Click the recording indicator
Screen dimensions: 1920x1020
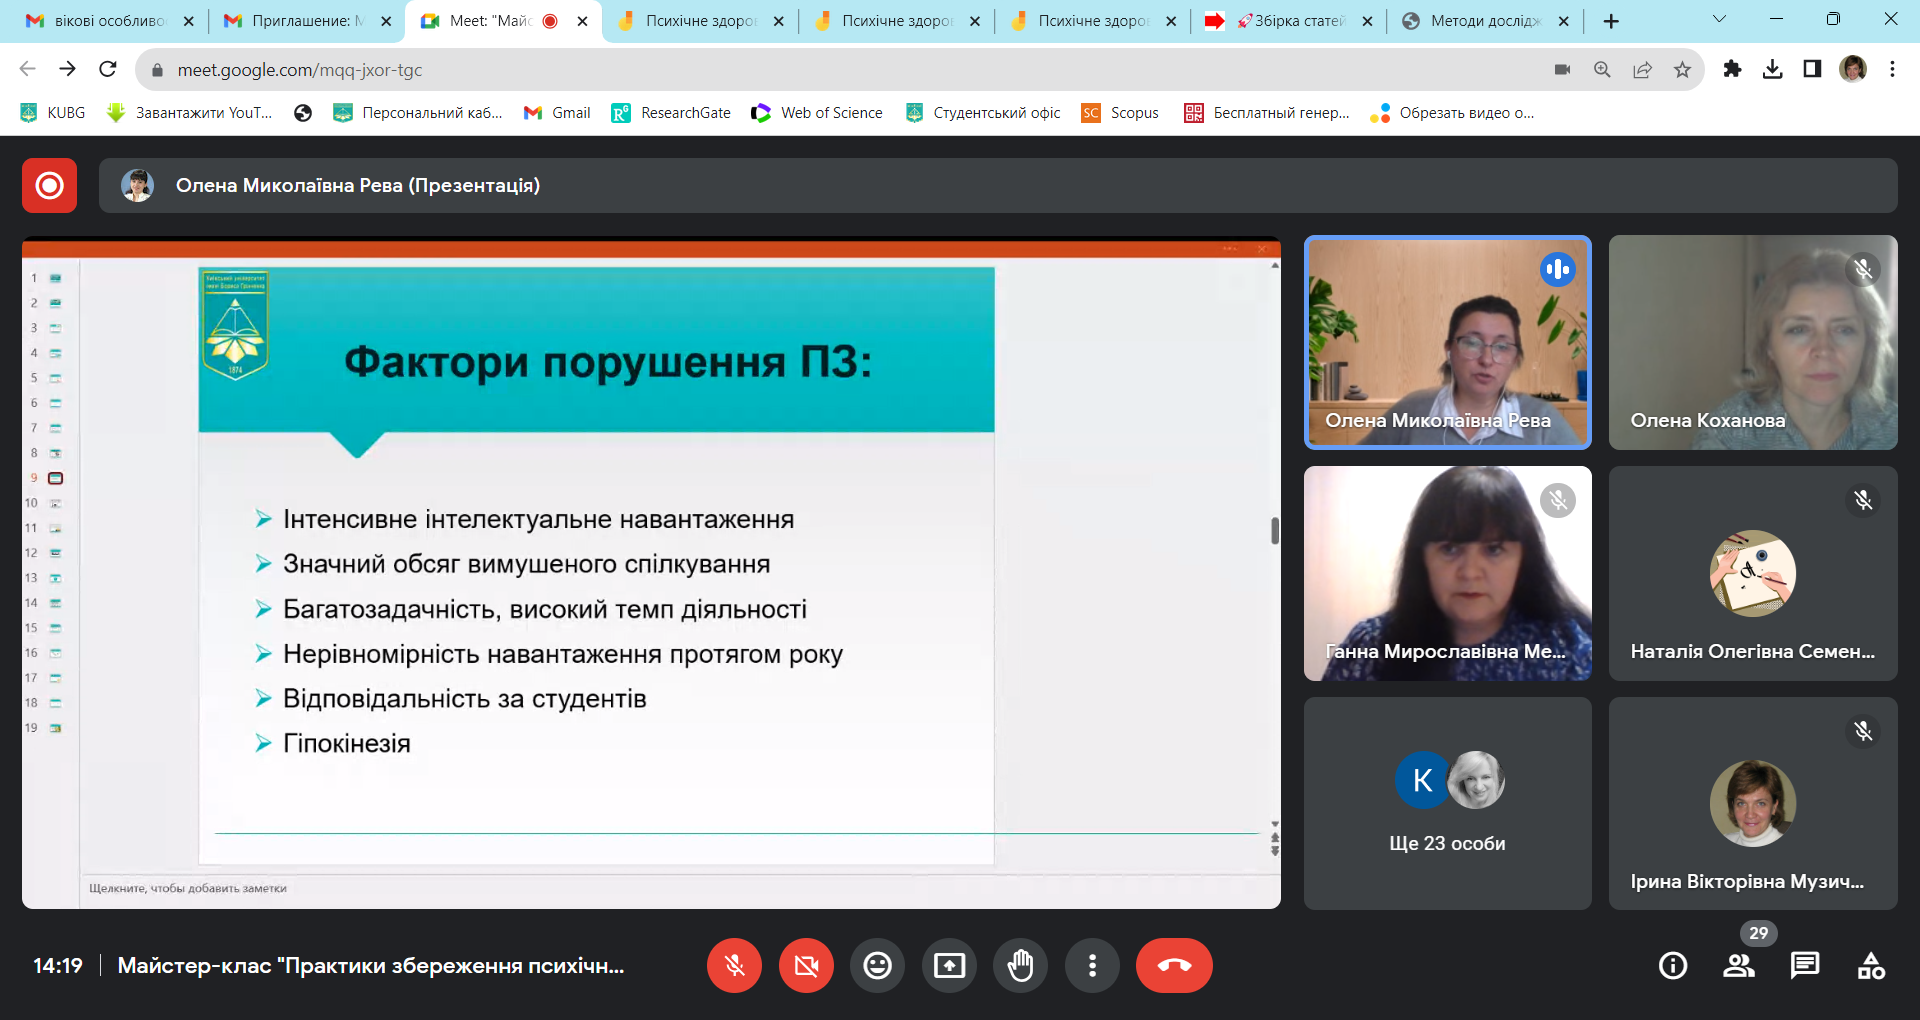pos(49,185)
